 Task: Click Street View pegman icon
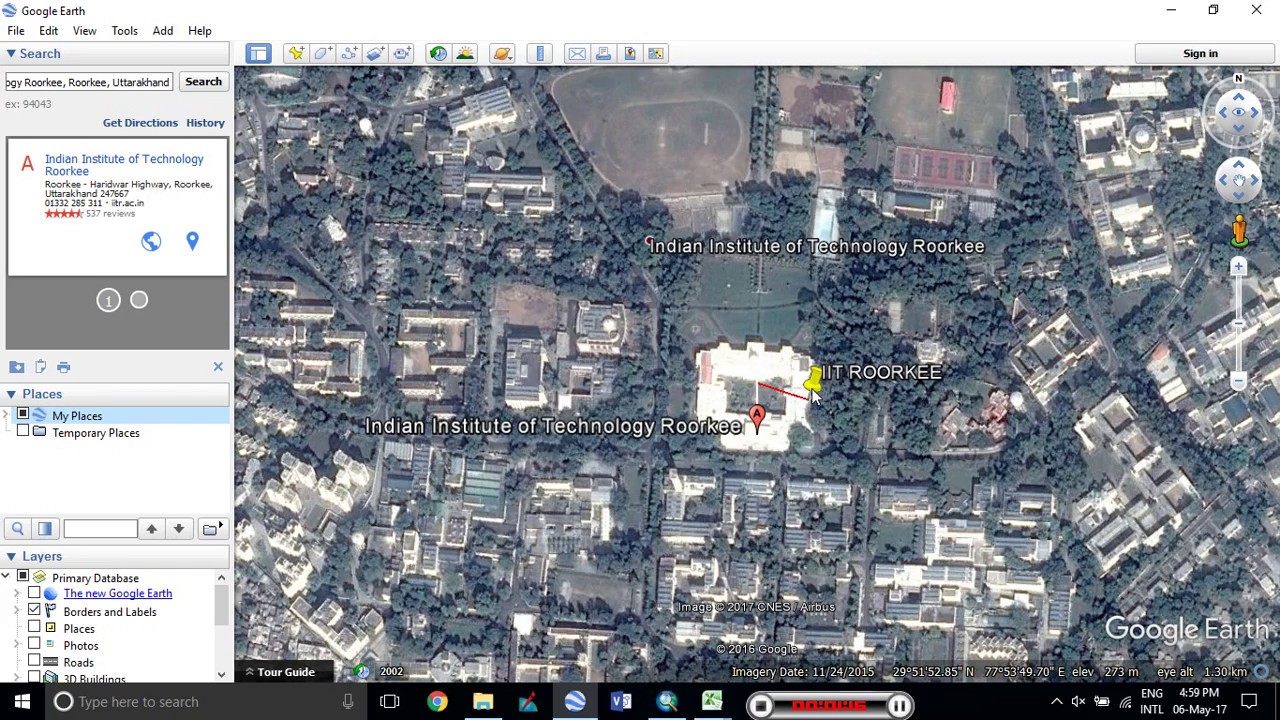1238,230
